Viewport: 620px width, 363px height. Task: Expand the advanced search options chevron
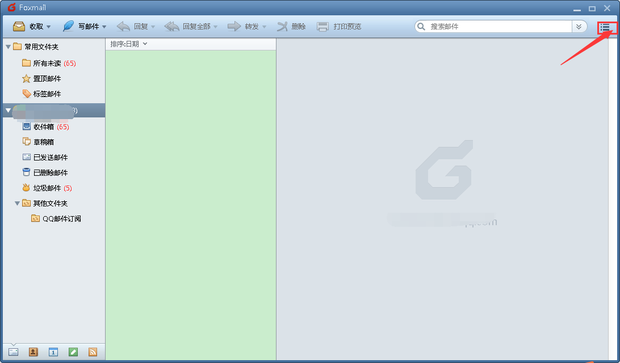point(578,26)
